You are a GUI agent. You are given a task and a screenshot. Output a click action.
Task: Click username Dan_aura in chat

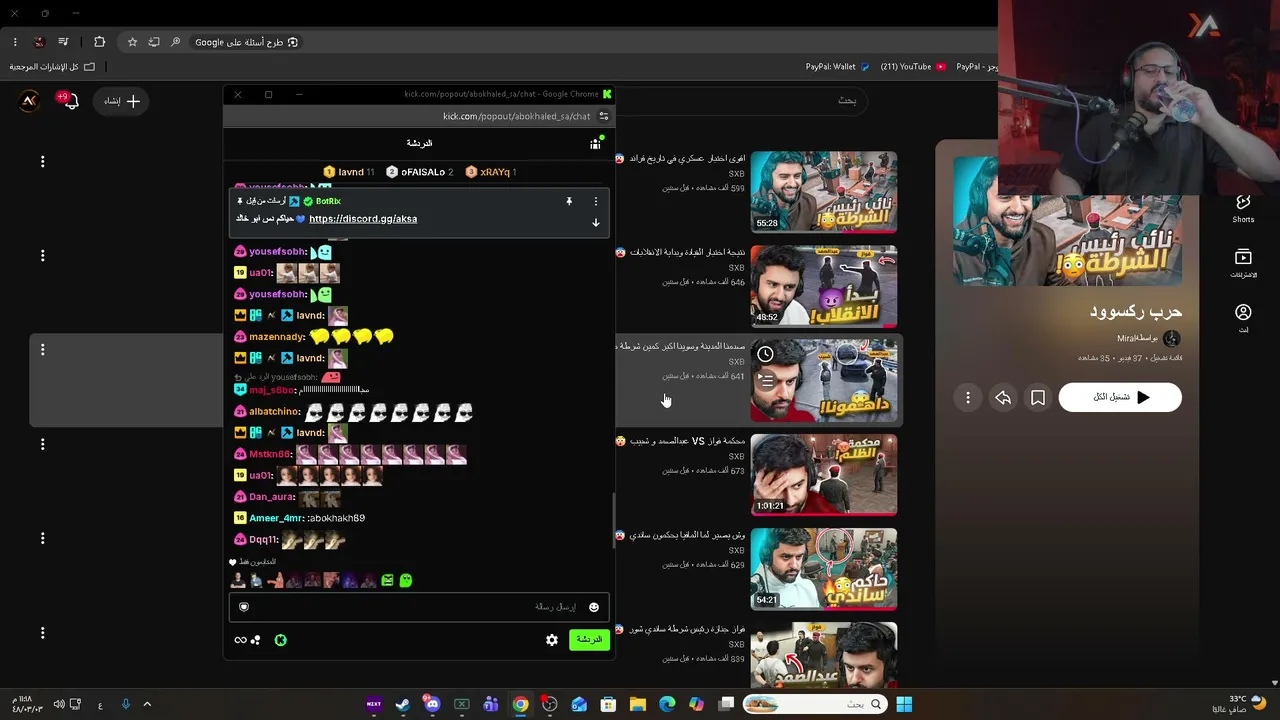click(x=272, y=497)
